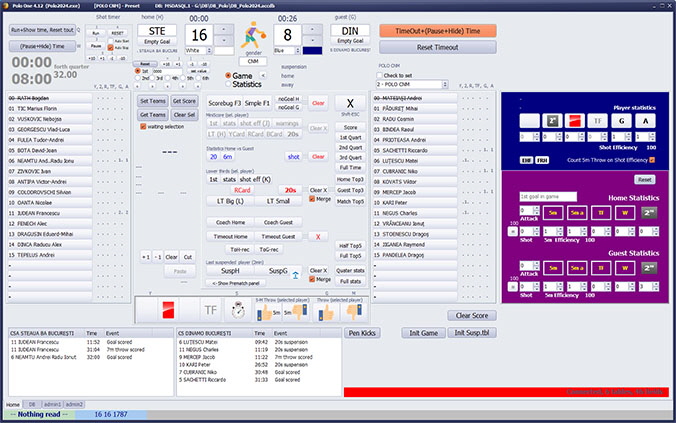Select the Game radio button

click(x=228, y=75)
